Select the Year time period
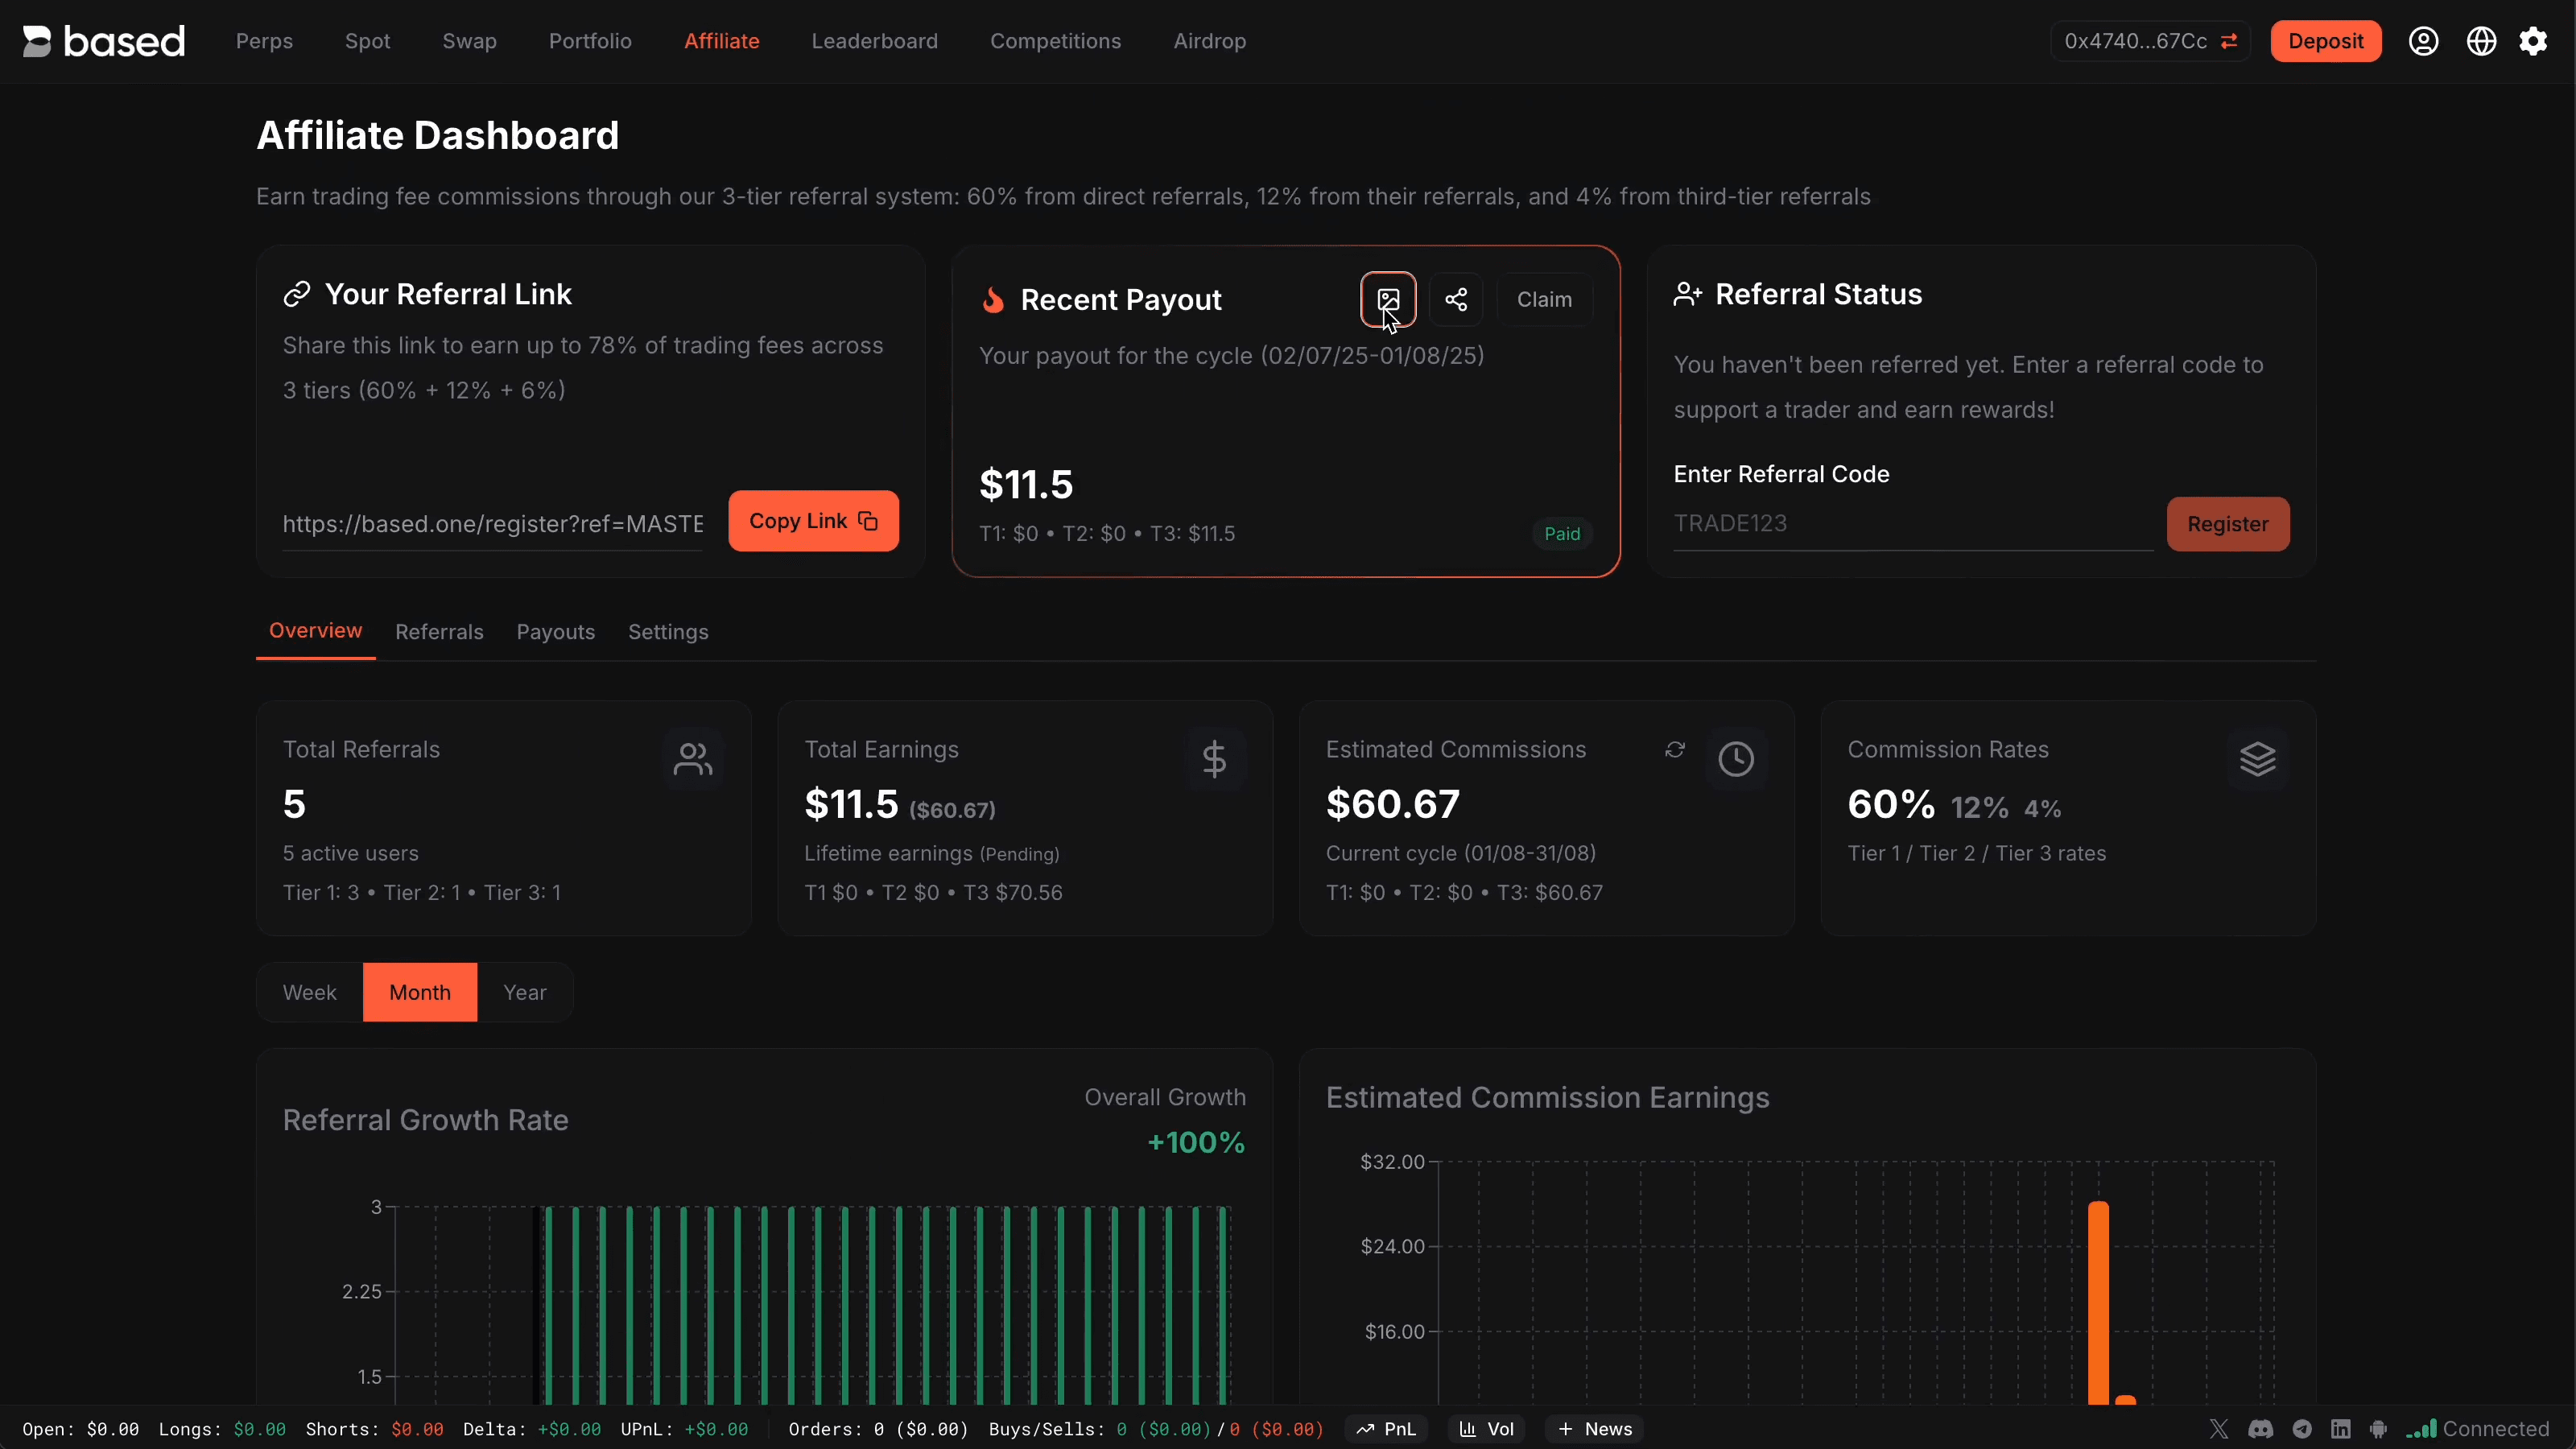2576x1449 pixels. (x=524, y=992)
